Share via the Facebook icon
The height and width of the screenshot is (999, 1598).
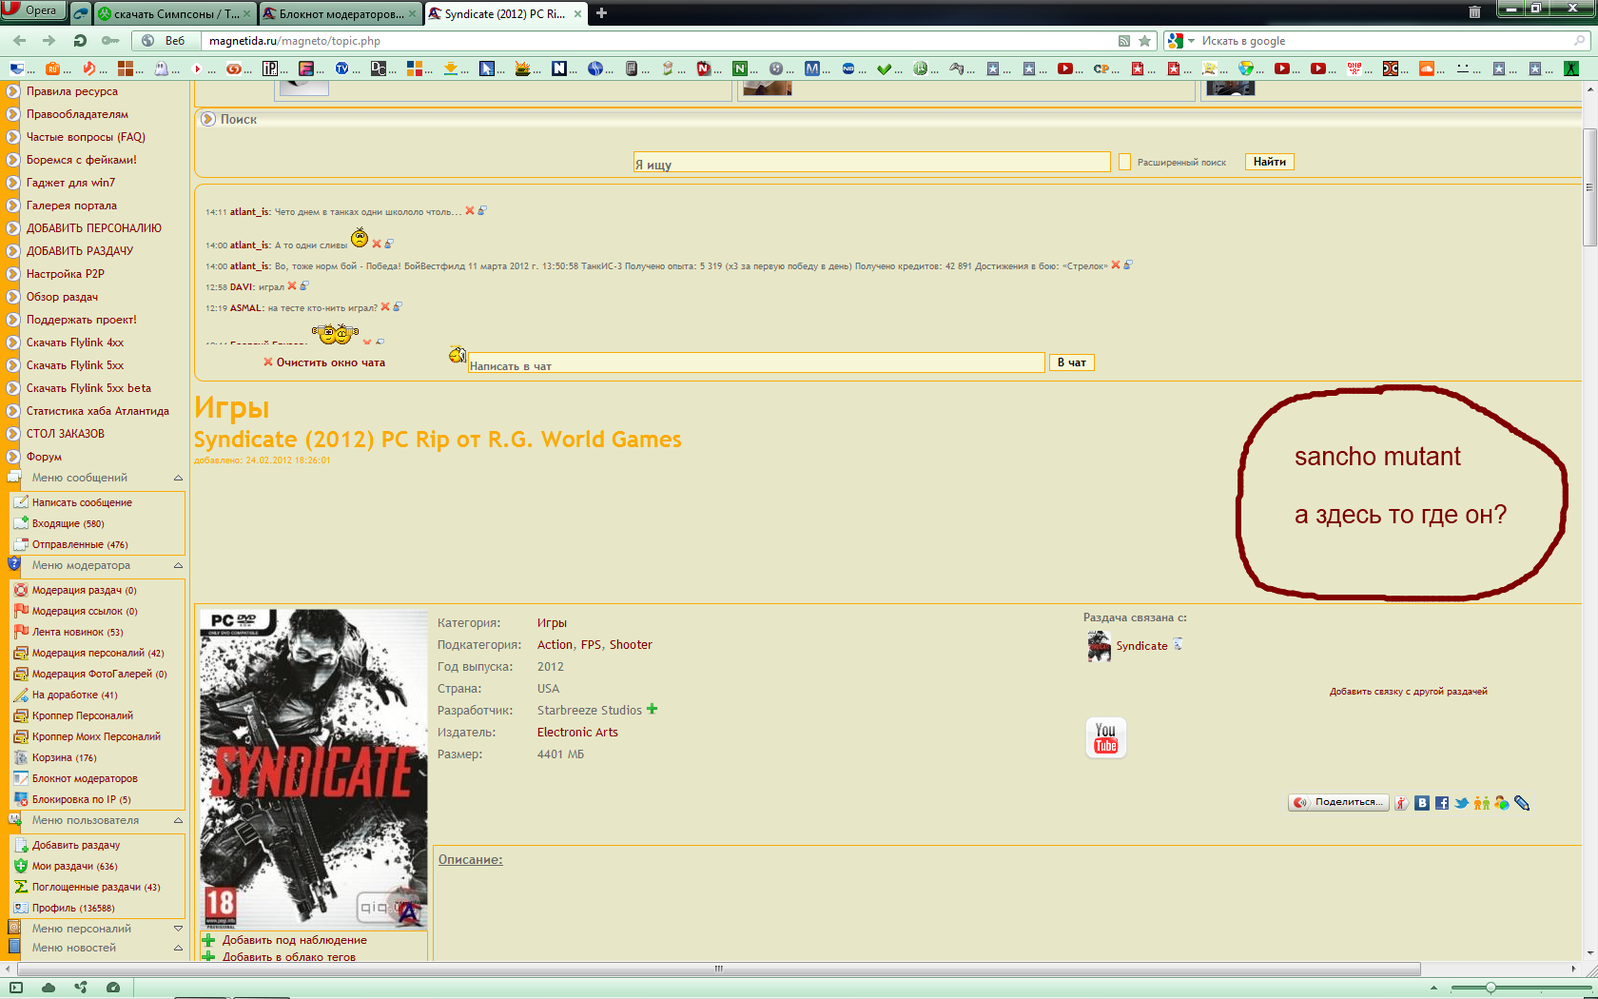[1442, 804]
